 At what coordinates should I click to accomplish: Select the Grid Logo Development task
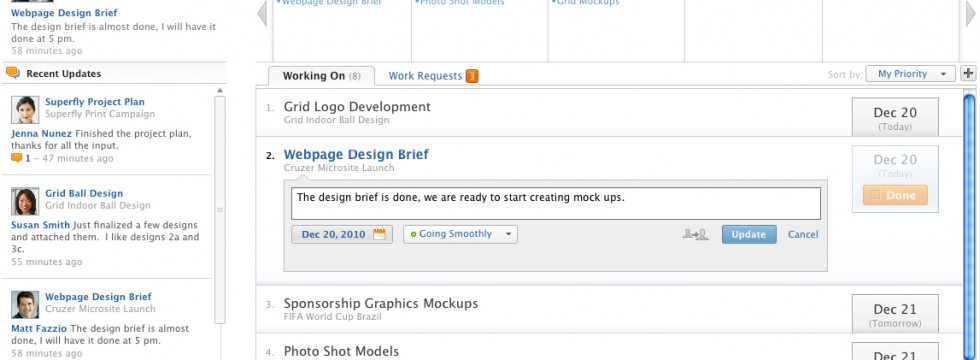click(x=357, y=107)
